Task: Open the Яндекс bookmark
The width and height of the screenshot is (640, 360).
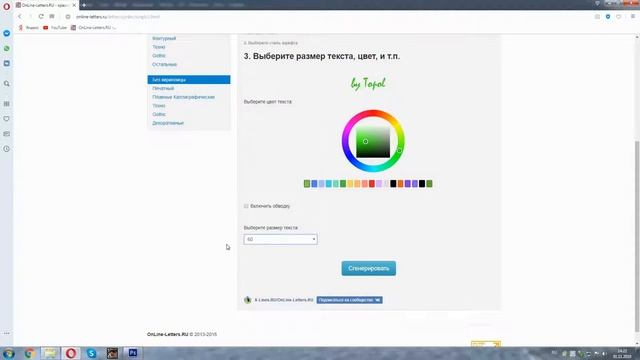Action: [x=28, y=28]
